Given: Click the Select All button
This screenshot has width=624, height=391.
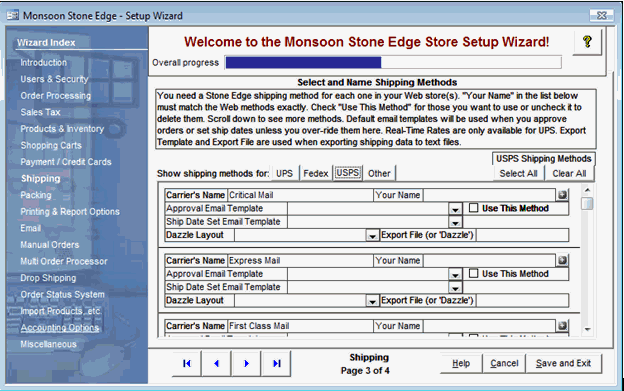Looking at the screenshot, I should click(518, 173).
